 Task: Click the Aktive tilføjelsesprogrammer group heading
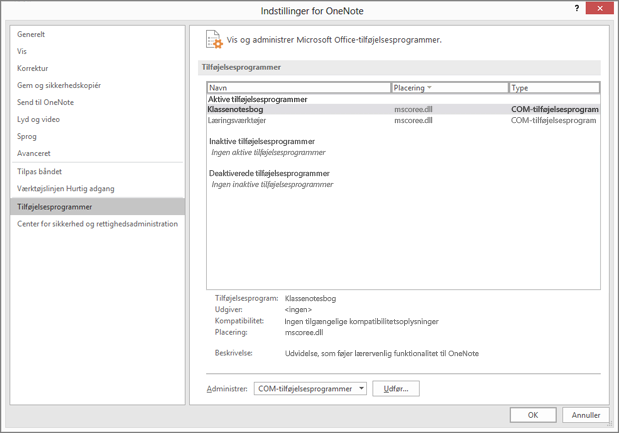click(x=257, y=99)
